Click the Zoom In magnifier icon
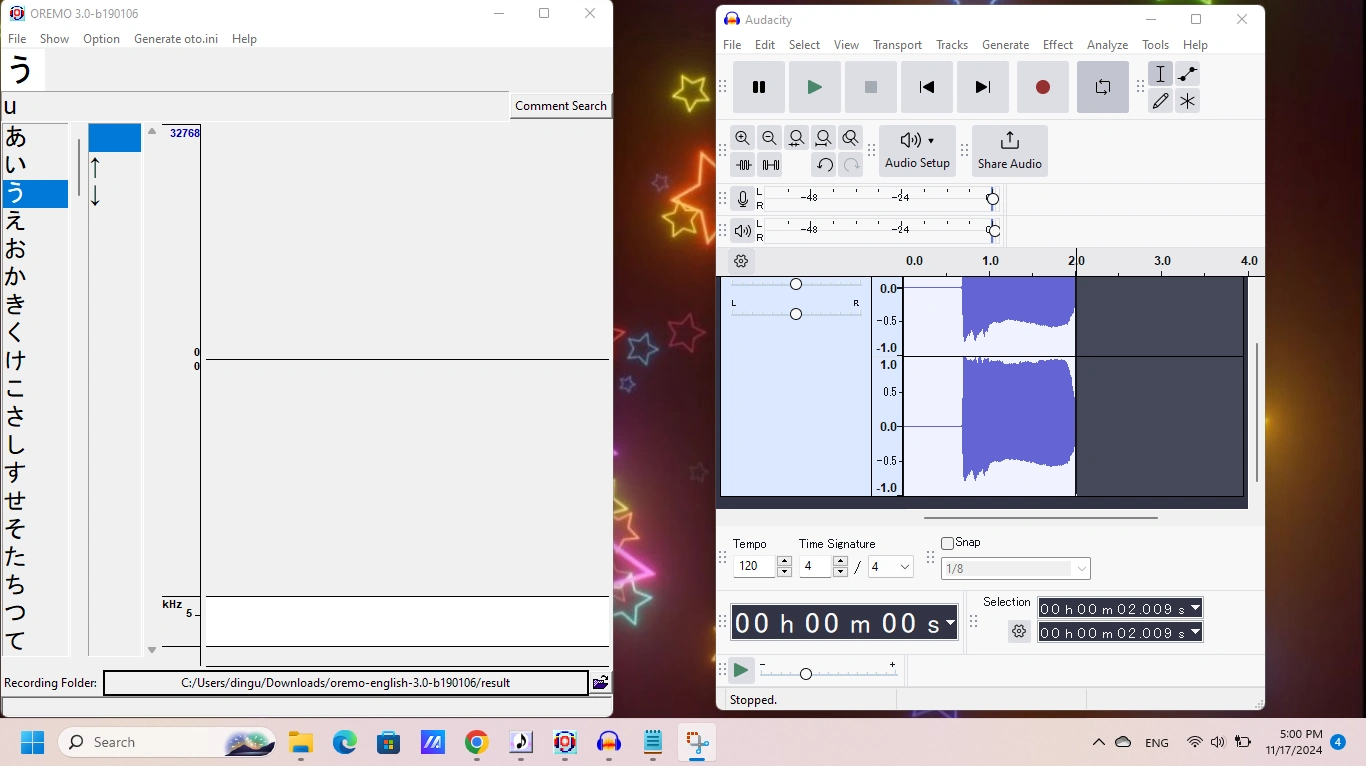Screen dimensions: 1366x766 [742, 138]
